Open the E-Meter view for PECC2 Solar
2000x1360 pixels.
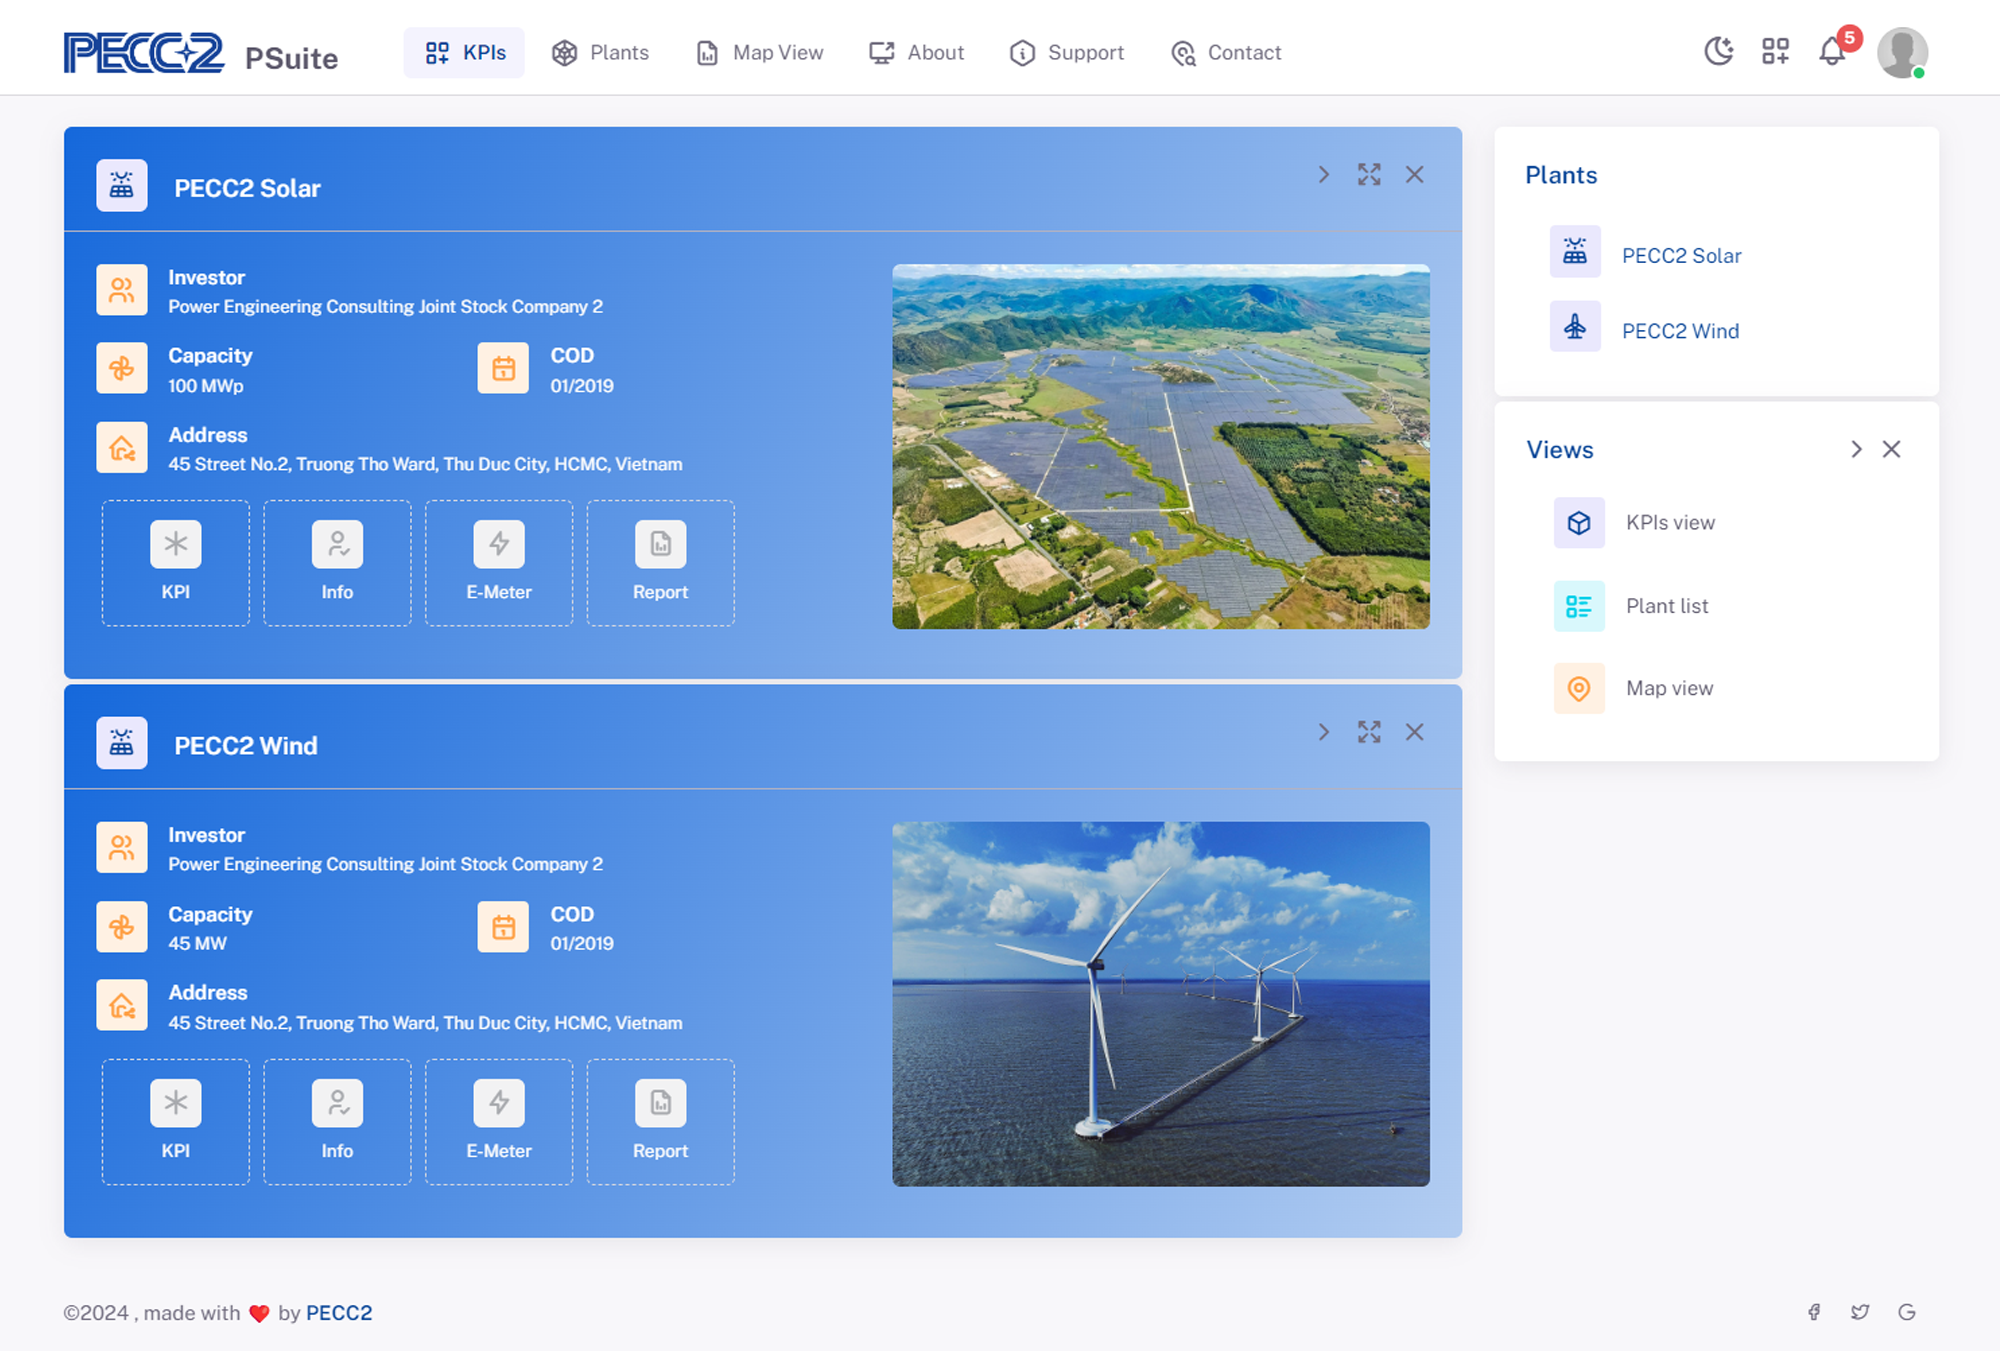[x=498, y=562]
